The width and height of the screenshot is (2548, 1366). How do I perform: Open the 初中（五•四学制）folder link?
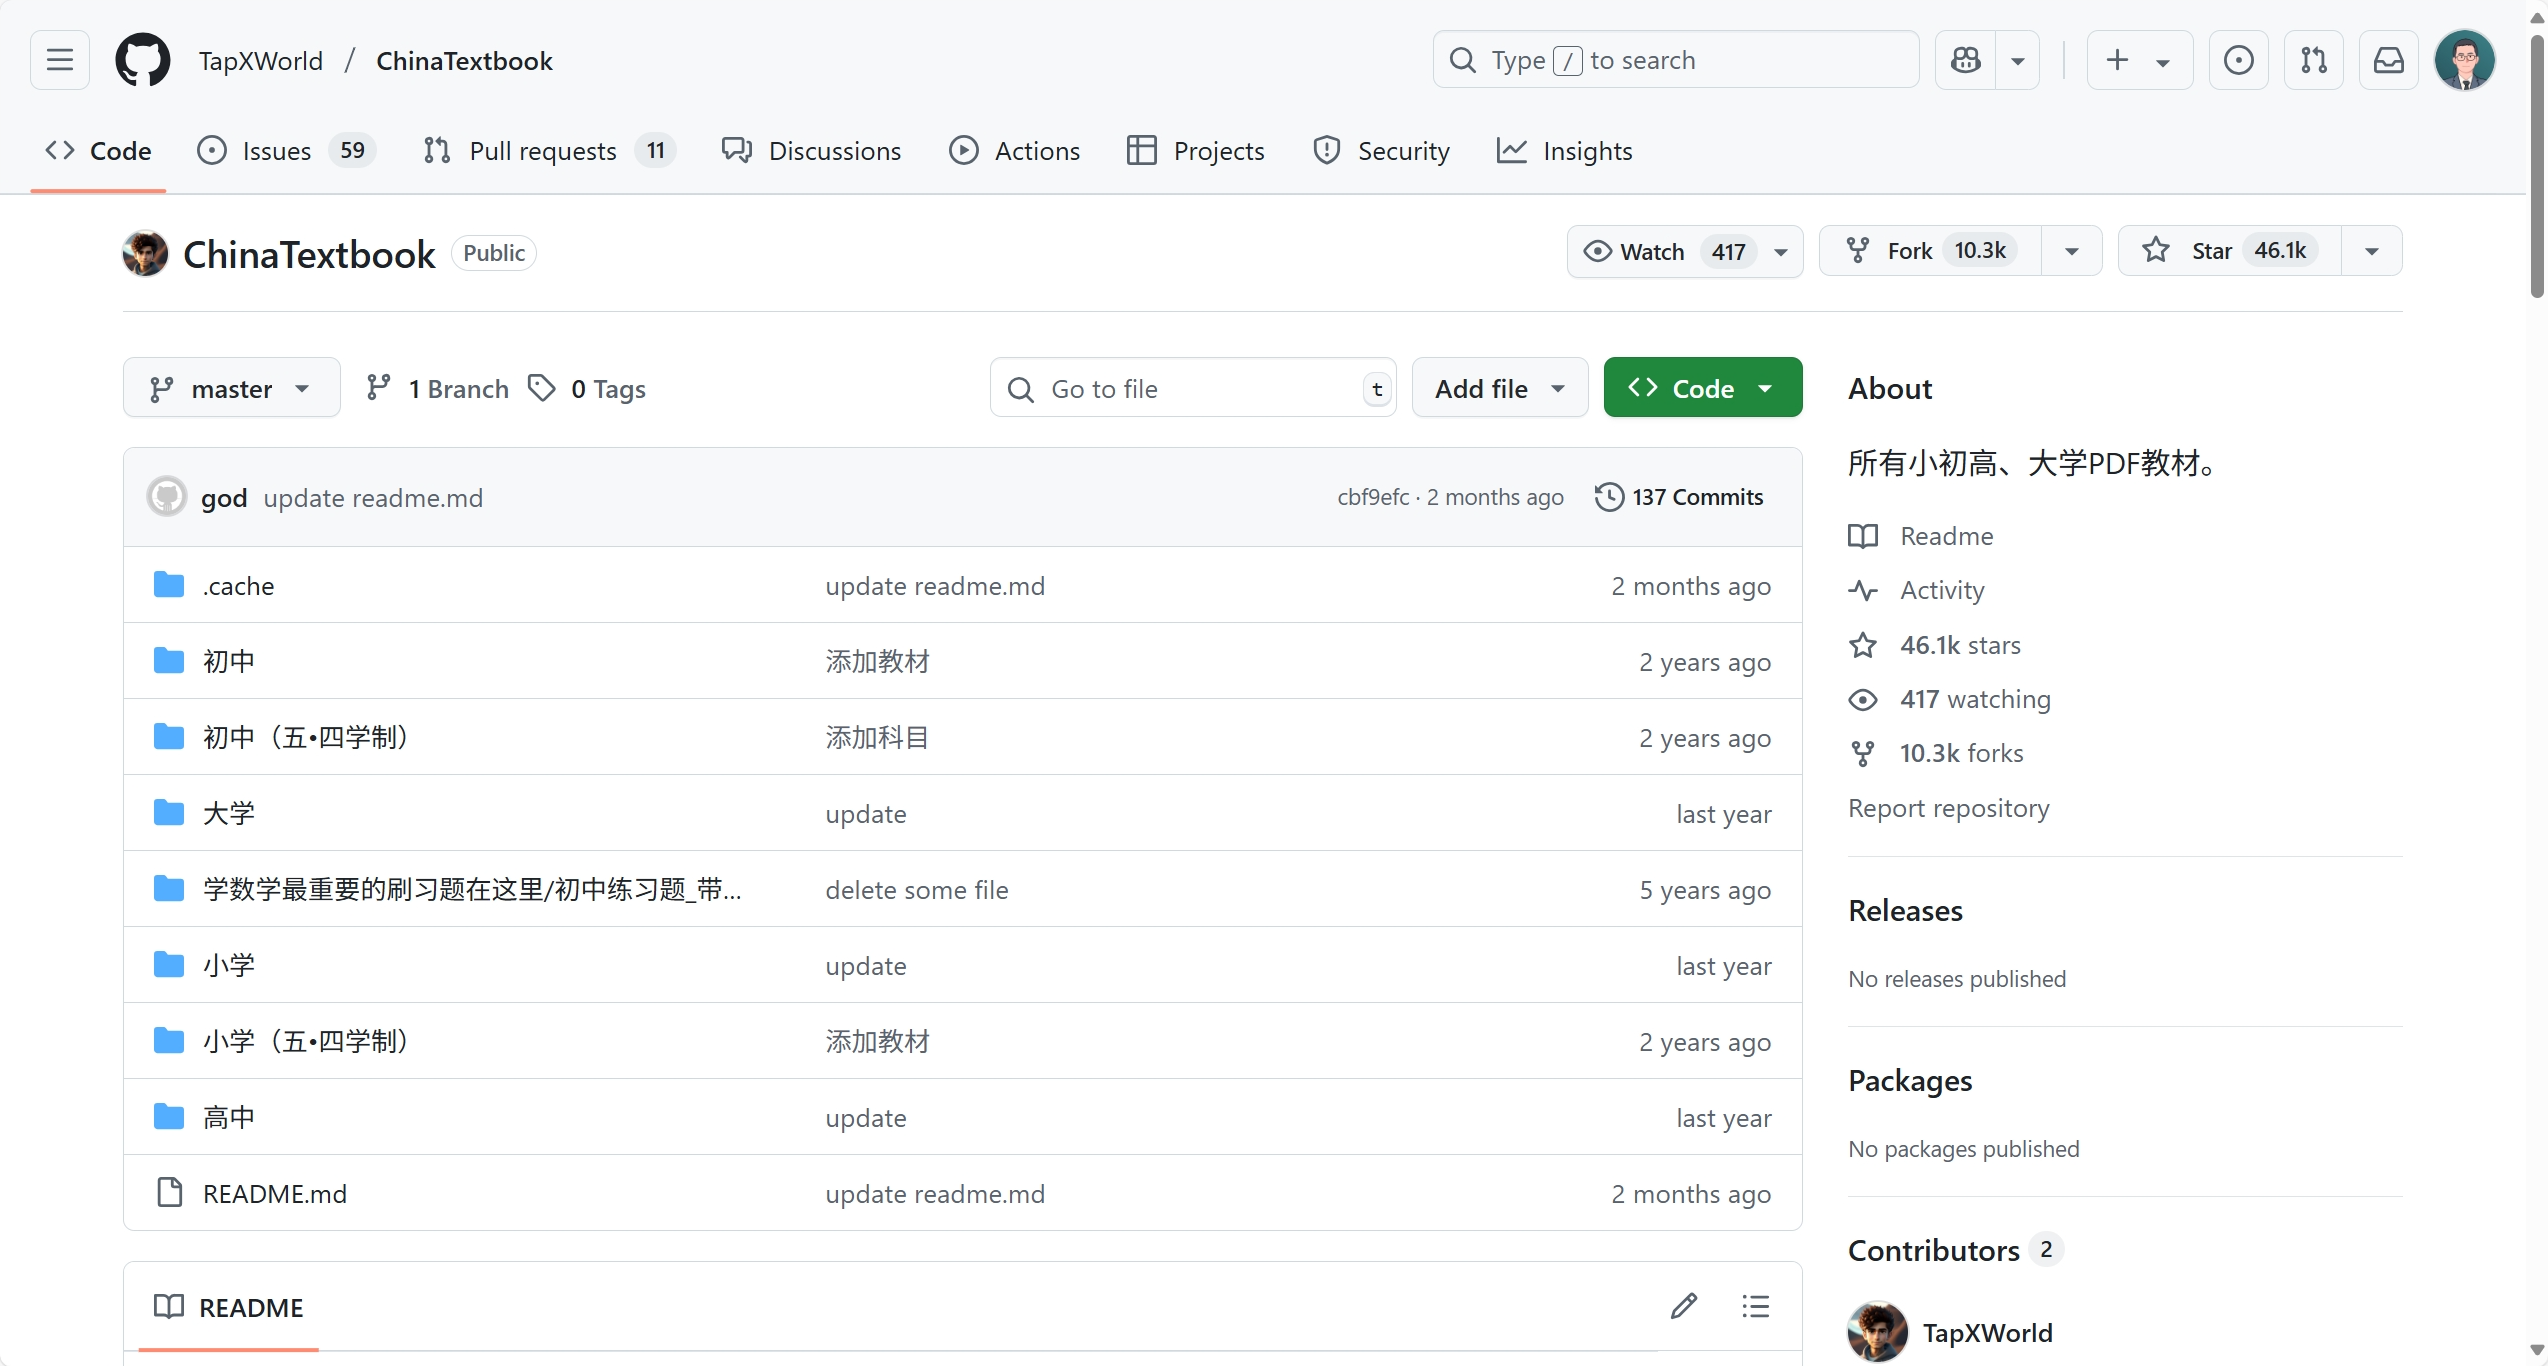[x=306, y=737]
